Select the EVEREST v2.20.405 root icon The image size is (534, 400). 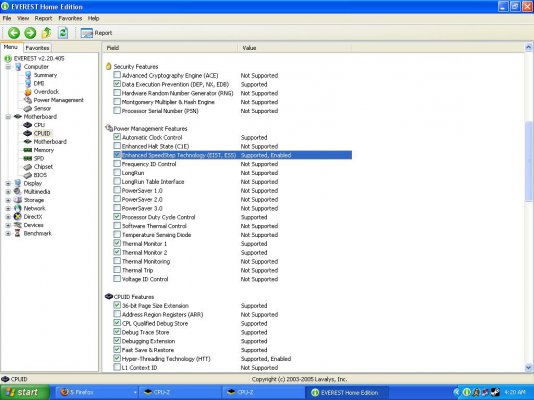click(x=8, y=59)
